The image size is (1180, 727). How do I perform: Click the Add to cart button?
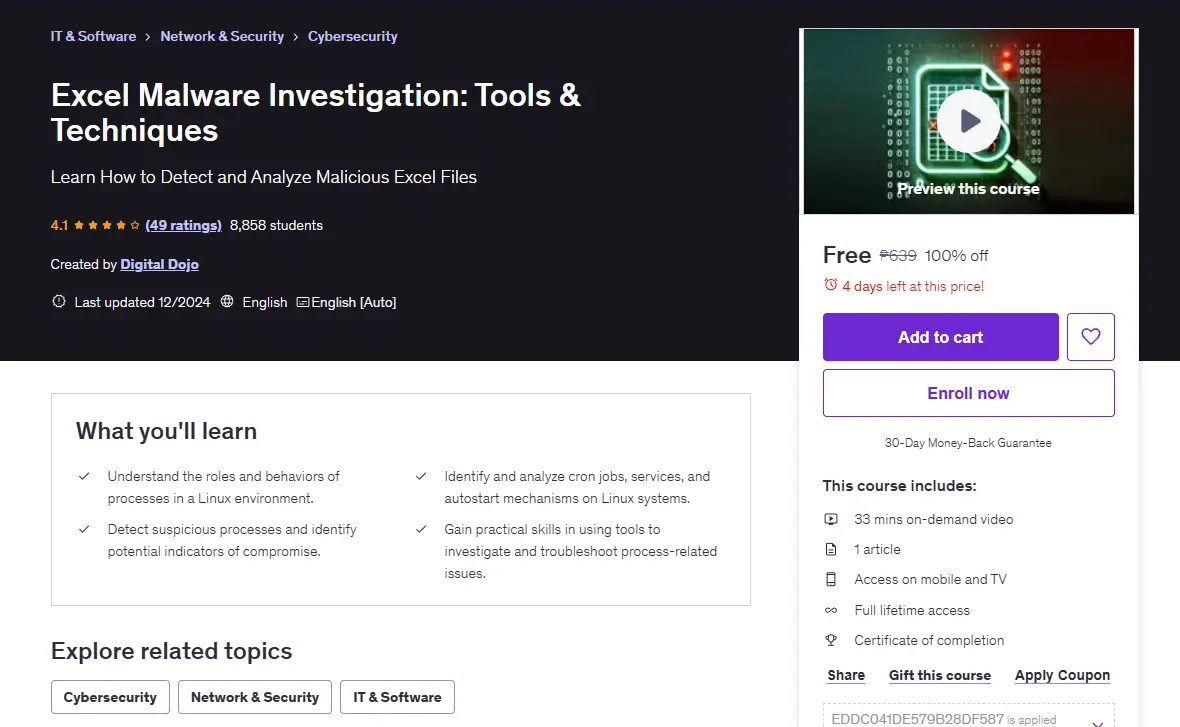click(x=941, y=336)
